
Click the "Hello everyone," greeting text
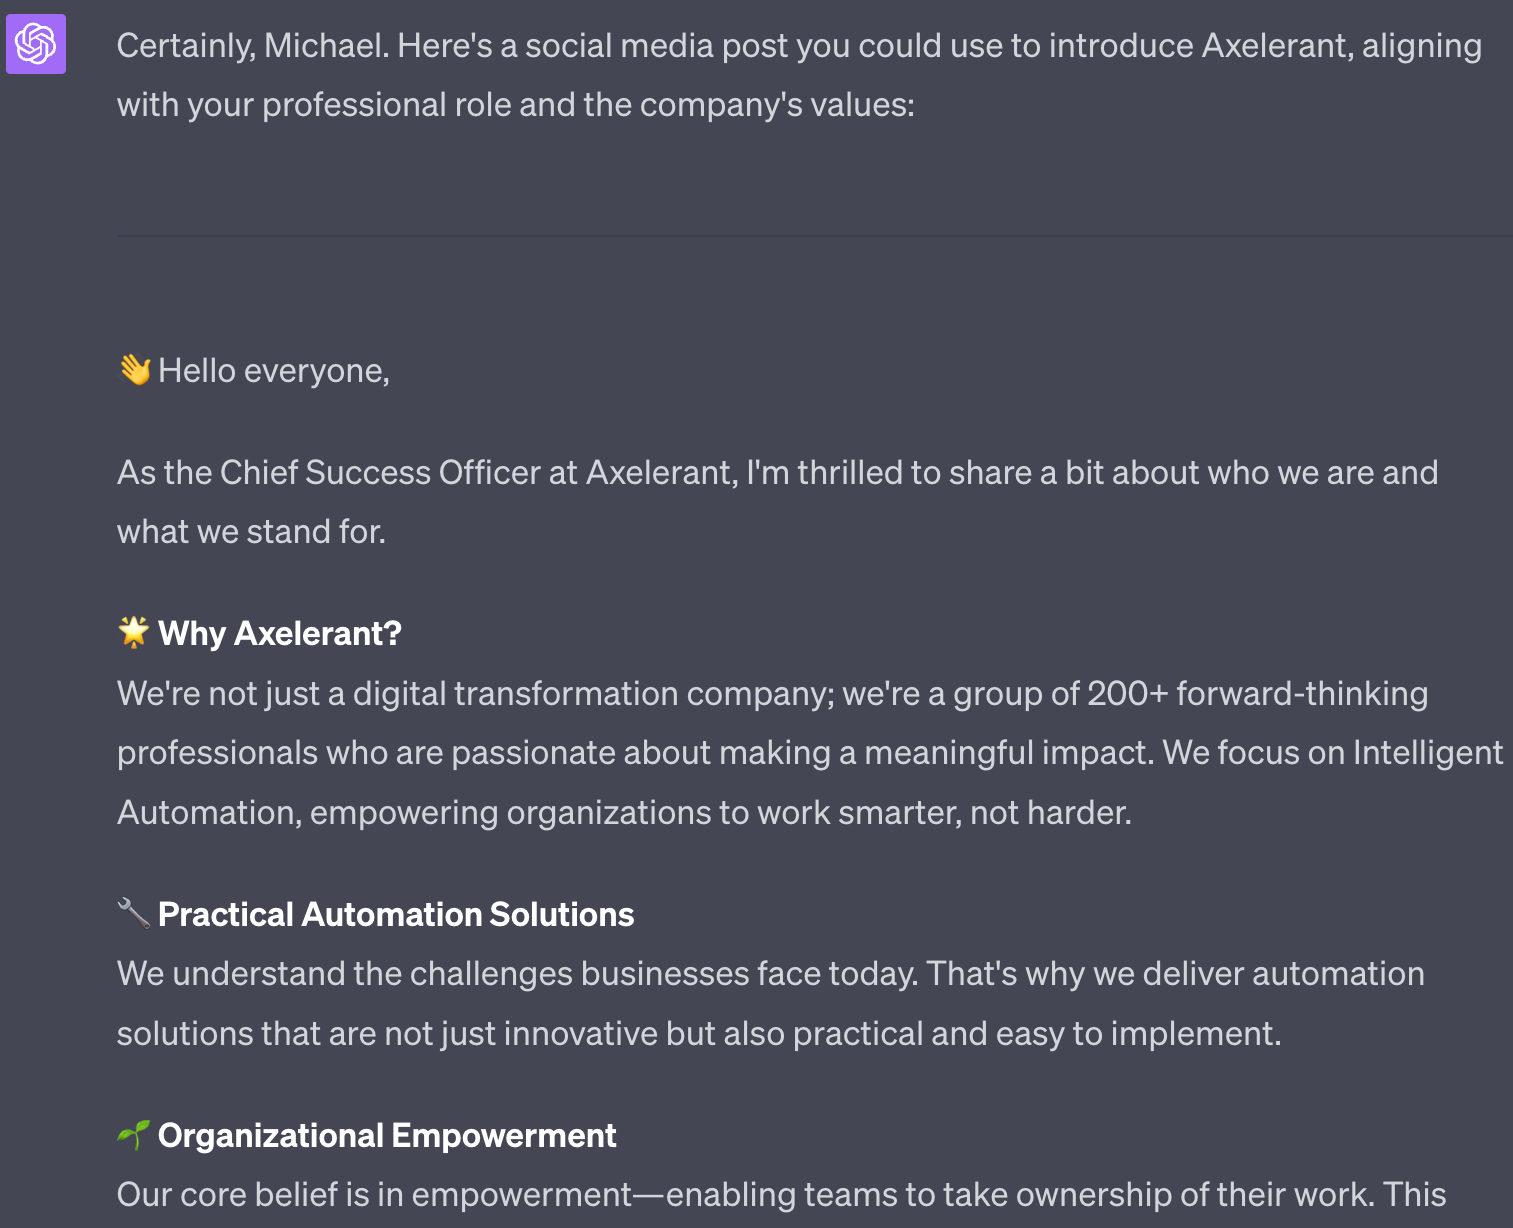pyautogui.click(x=274, y=371)
